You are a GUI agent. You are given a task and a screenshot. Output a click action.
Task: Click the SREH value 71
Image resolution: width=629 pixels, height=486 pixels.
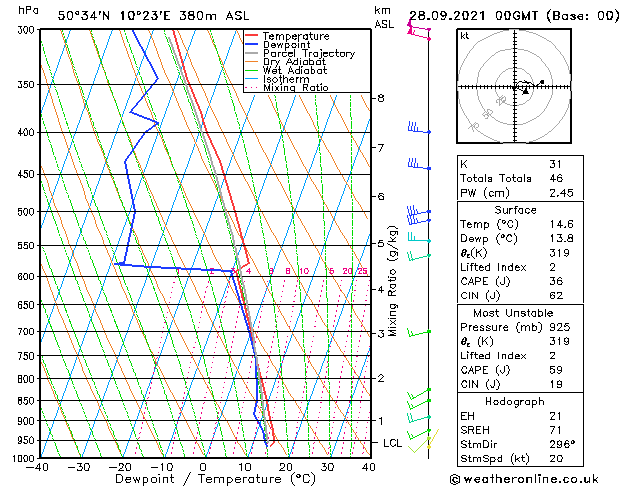(556, 430)
